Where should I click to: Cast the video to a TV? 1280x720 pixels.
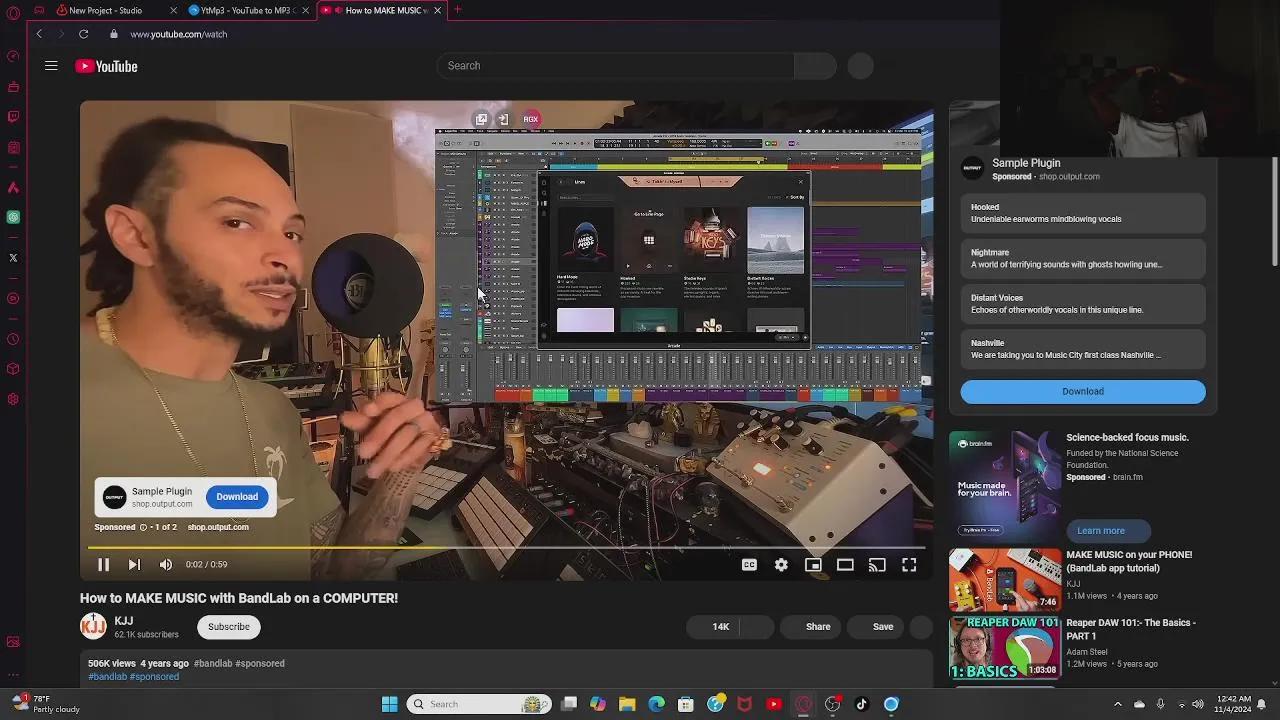tap(877, 565)
